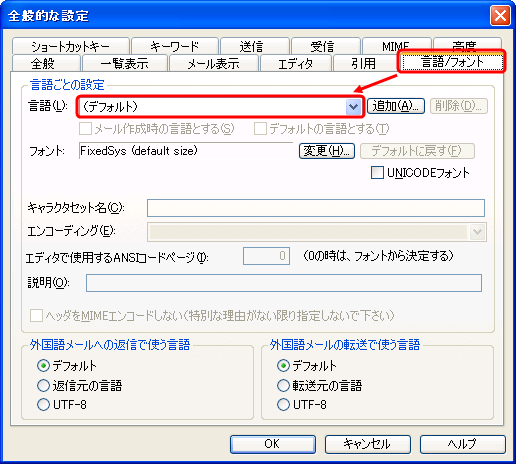
Task: Open the ショートカットキー tab
Action: (x=70, y=46)
